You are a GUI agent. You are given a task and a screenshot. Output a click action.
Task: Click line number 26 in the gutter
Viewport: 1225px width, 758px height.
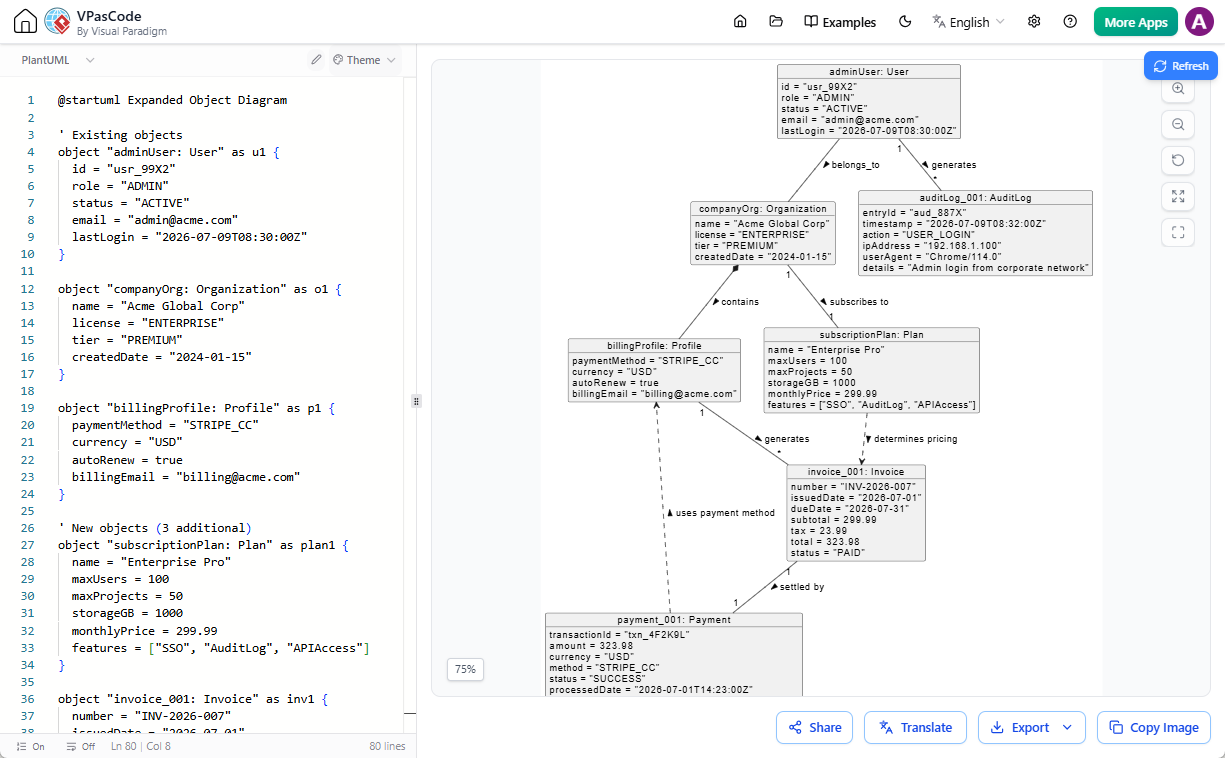(x=28, y=528)
